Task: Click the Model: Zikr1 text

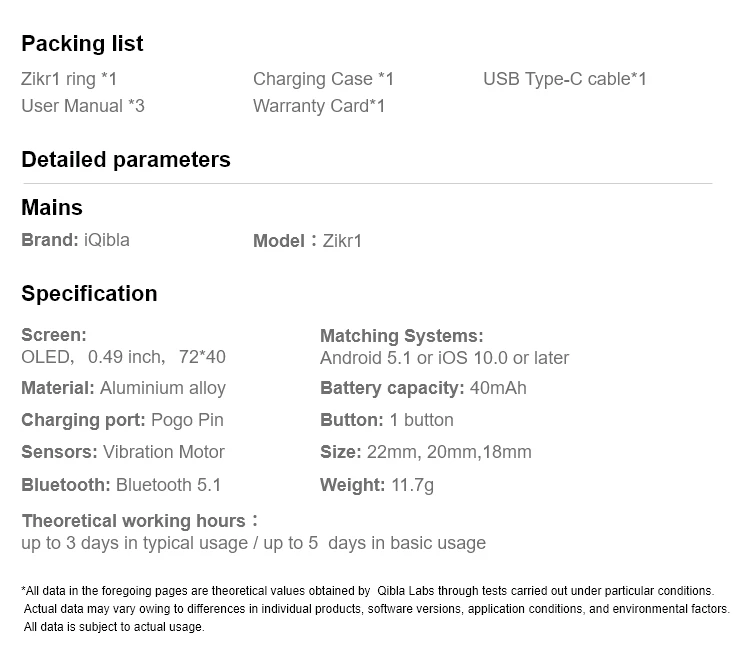Action: coord(307,241)
